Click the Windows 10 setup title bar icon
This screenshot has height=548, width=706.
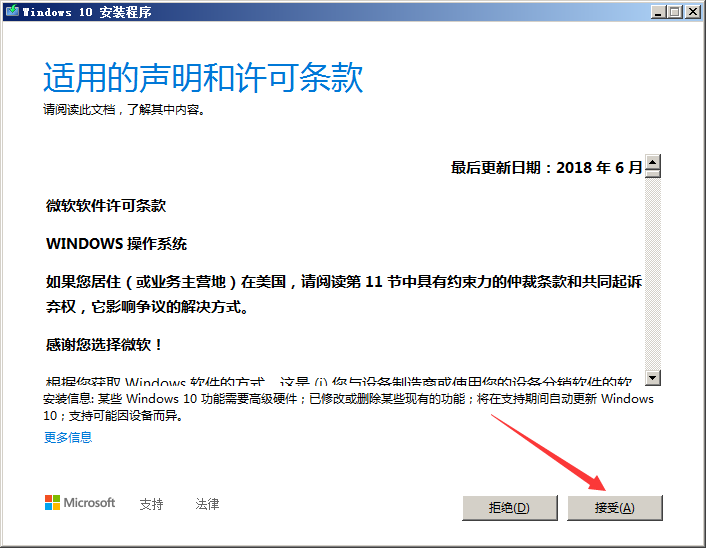point(11,11)
